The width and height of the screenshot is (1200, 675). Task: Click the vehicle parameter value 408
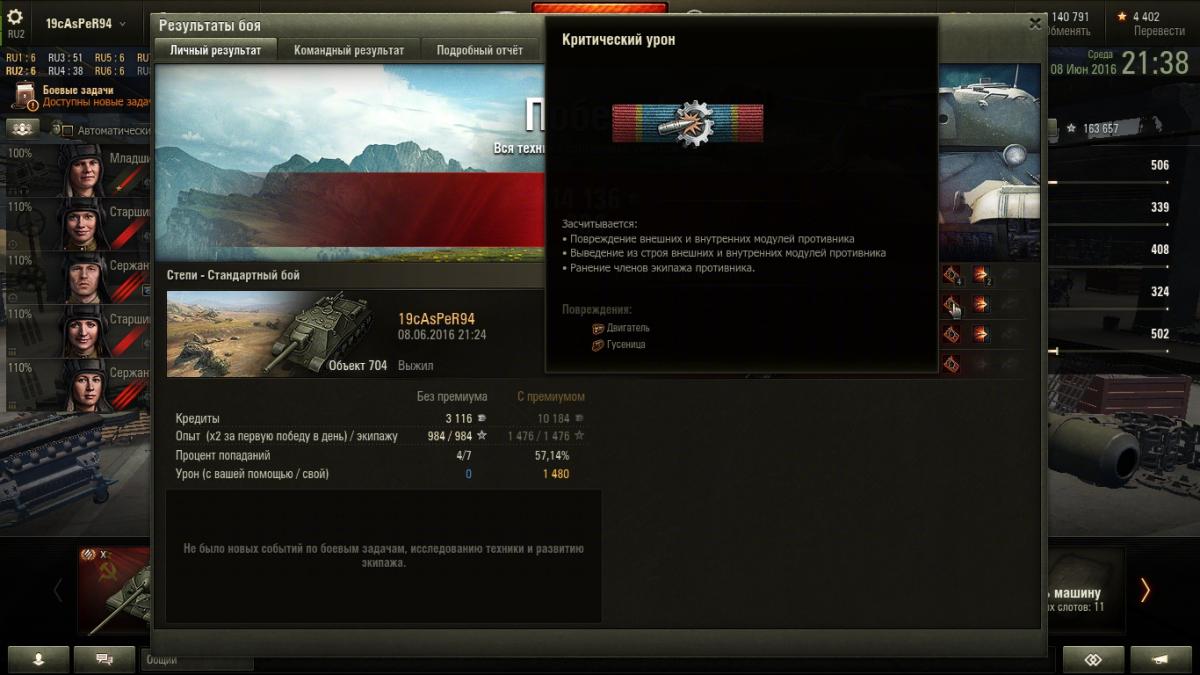1160,250
